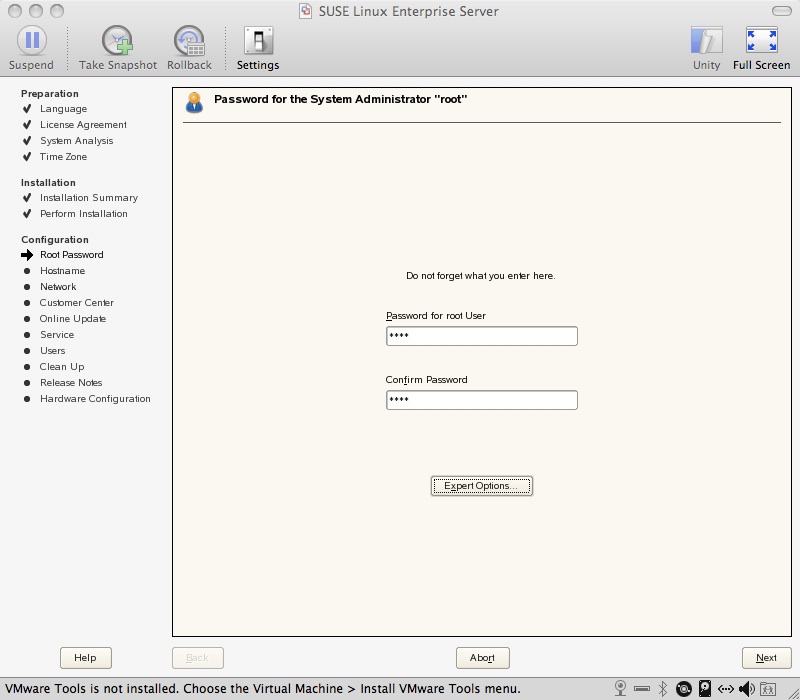This screenshot has width=800, height=700.
Task: Click the Bluetooth icon in status bar
Action: 663,689
